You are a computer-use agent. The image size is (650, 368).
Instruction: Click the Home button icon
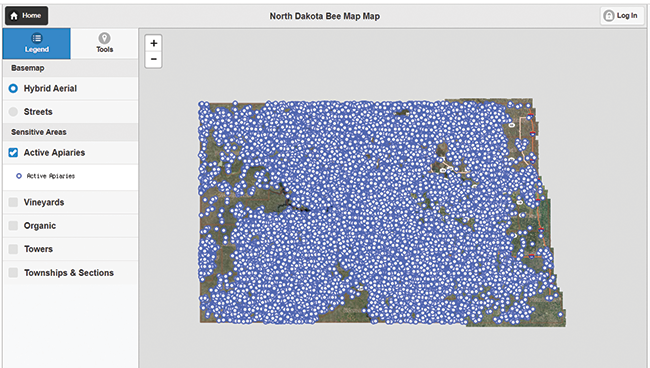(15, 16)
